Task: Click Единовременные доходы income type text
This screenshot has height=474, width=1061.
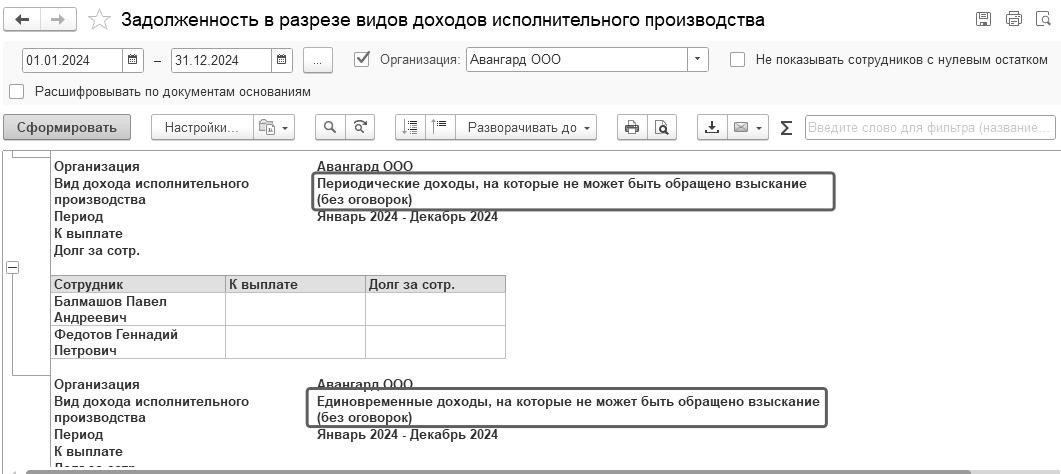Action: click(x=568, y=409)
